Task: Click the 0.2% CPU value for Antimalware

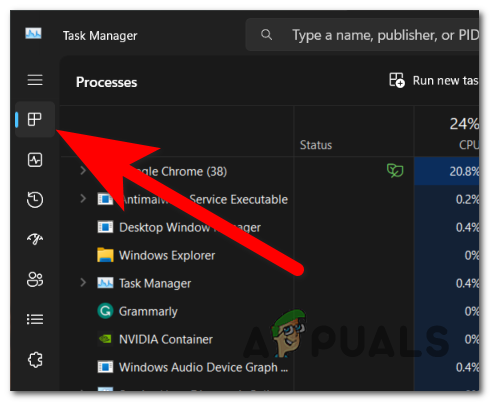Action: [x=467, y=199]
